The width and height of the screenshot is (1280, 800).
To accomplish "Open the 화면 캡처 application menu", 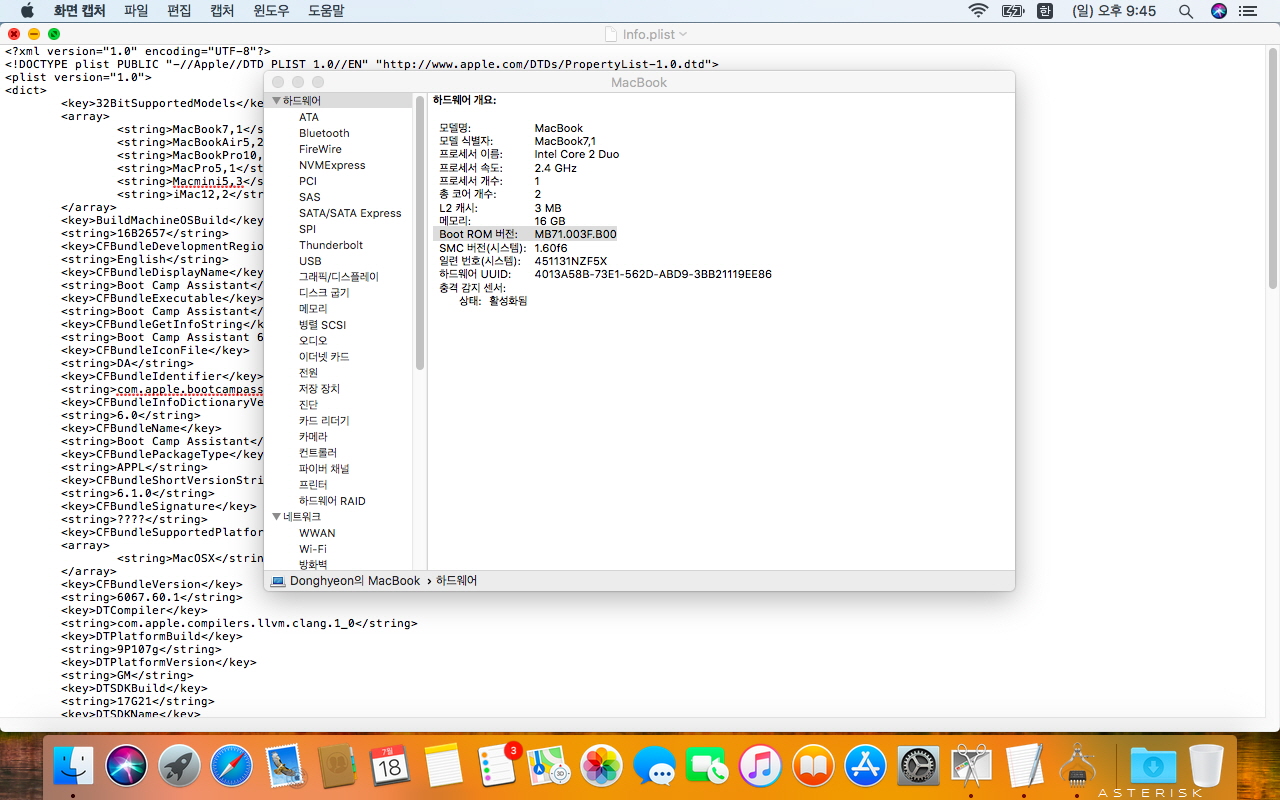I will [x=79, y=11].
